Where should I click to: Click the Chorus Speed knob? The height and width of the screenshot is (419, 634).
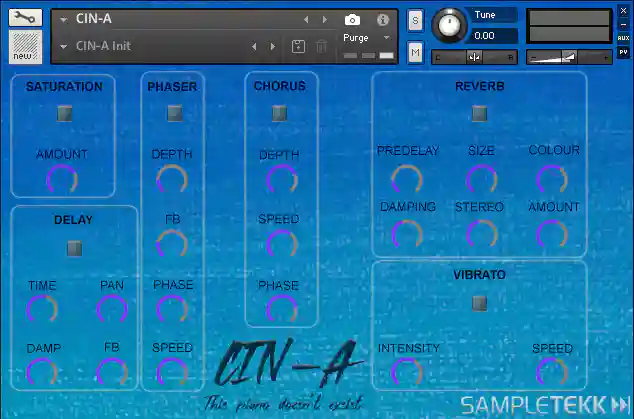click(282, 244)
